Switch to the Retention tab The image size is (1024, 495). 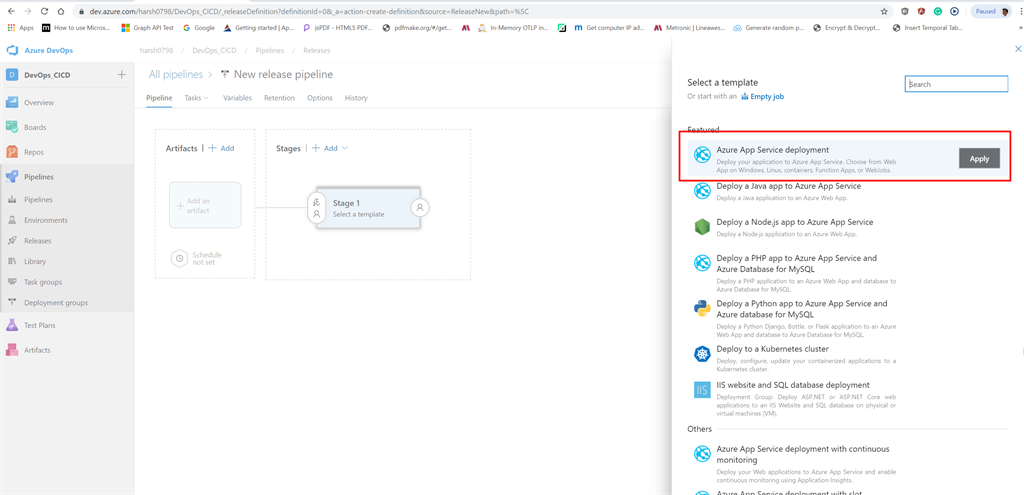(x=280, y=98)
